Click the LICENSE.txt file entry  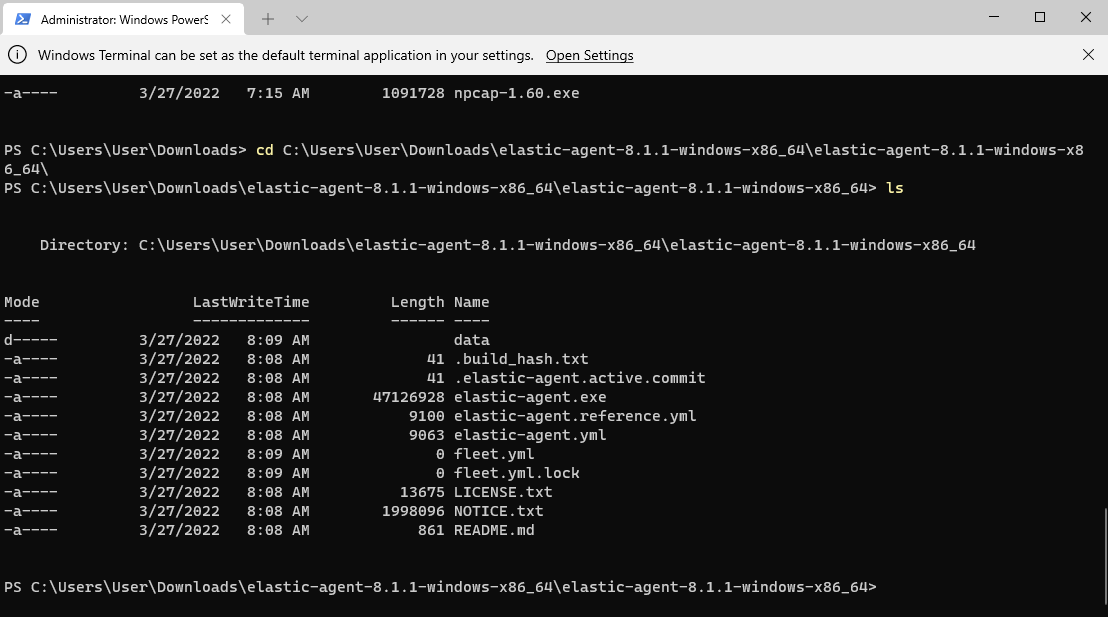[x=502, y=492]
